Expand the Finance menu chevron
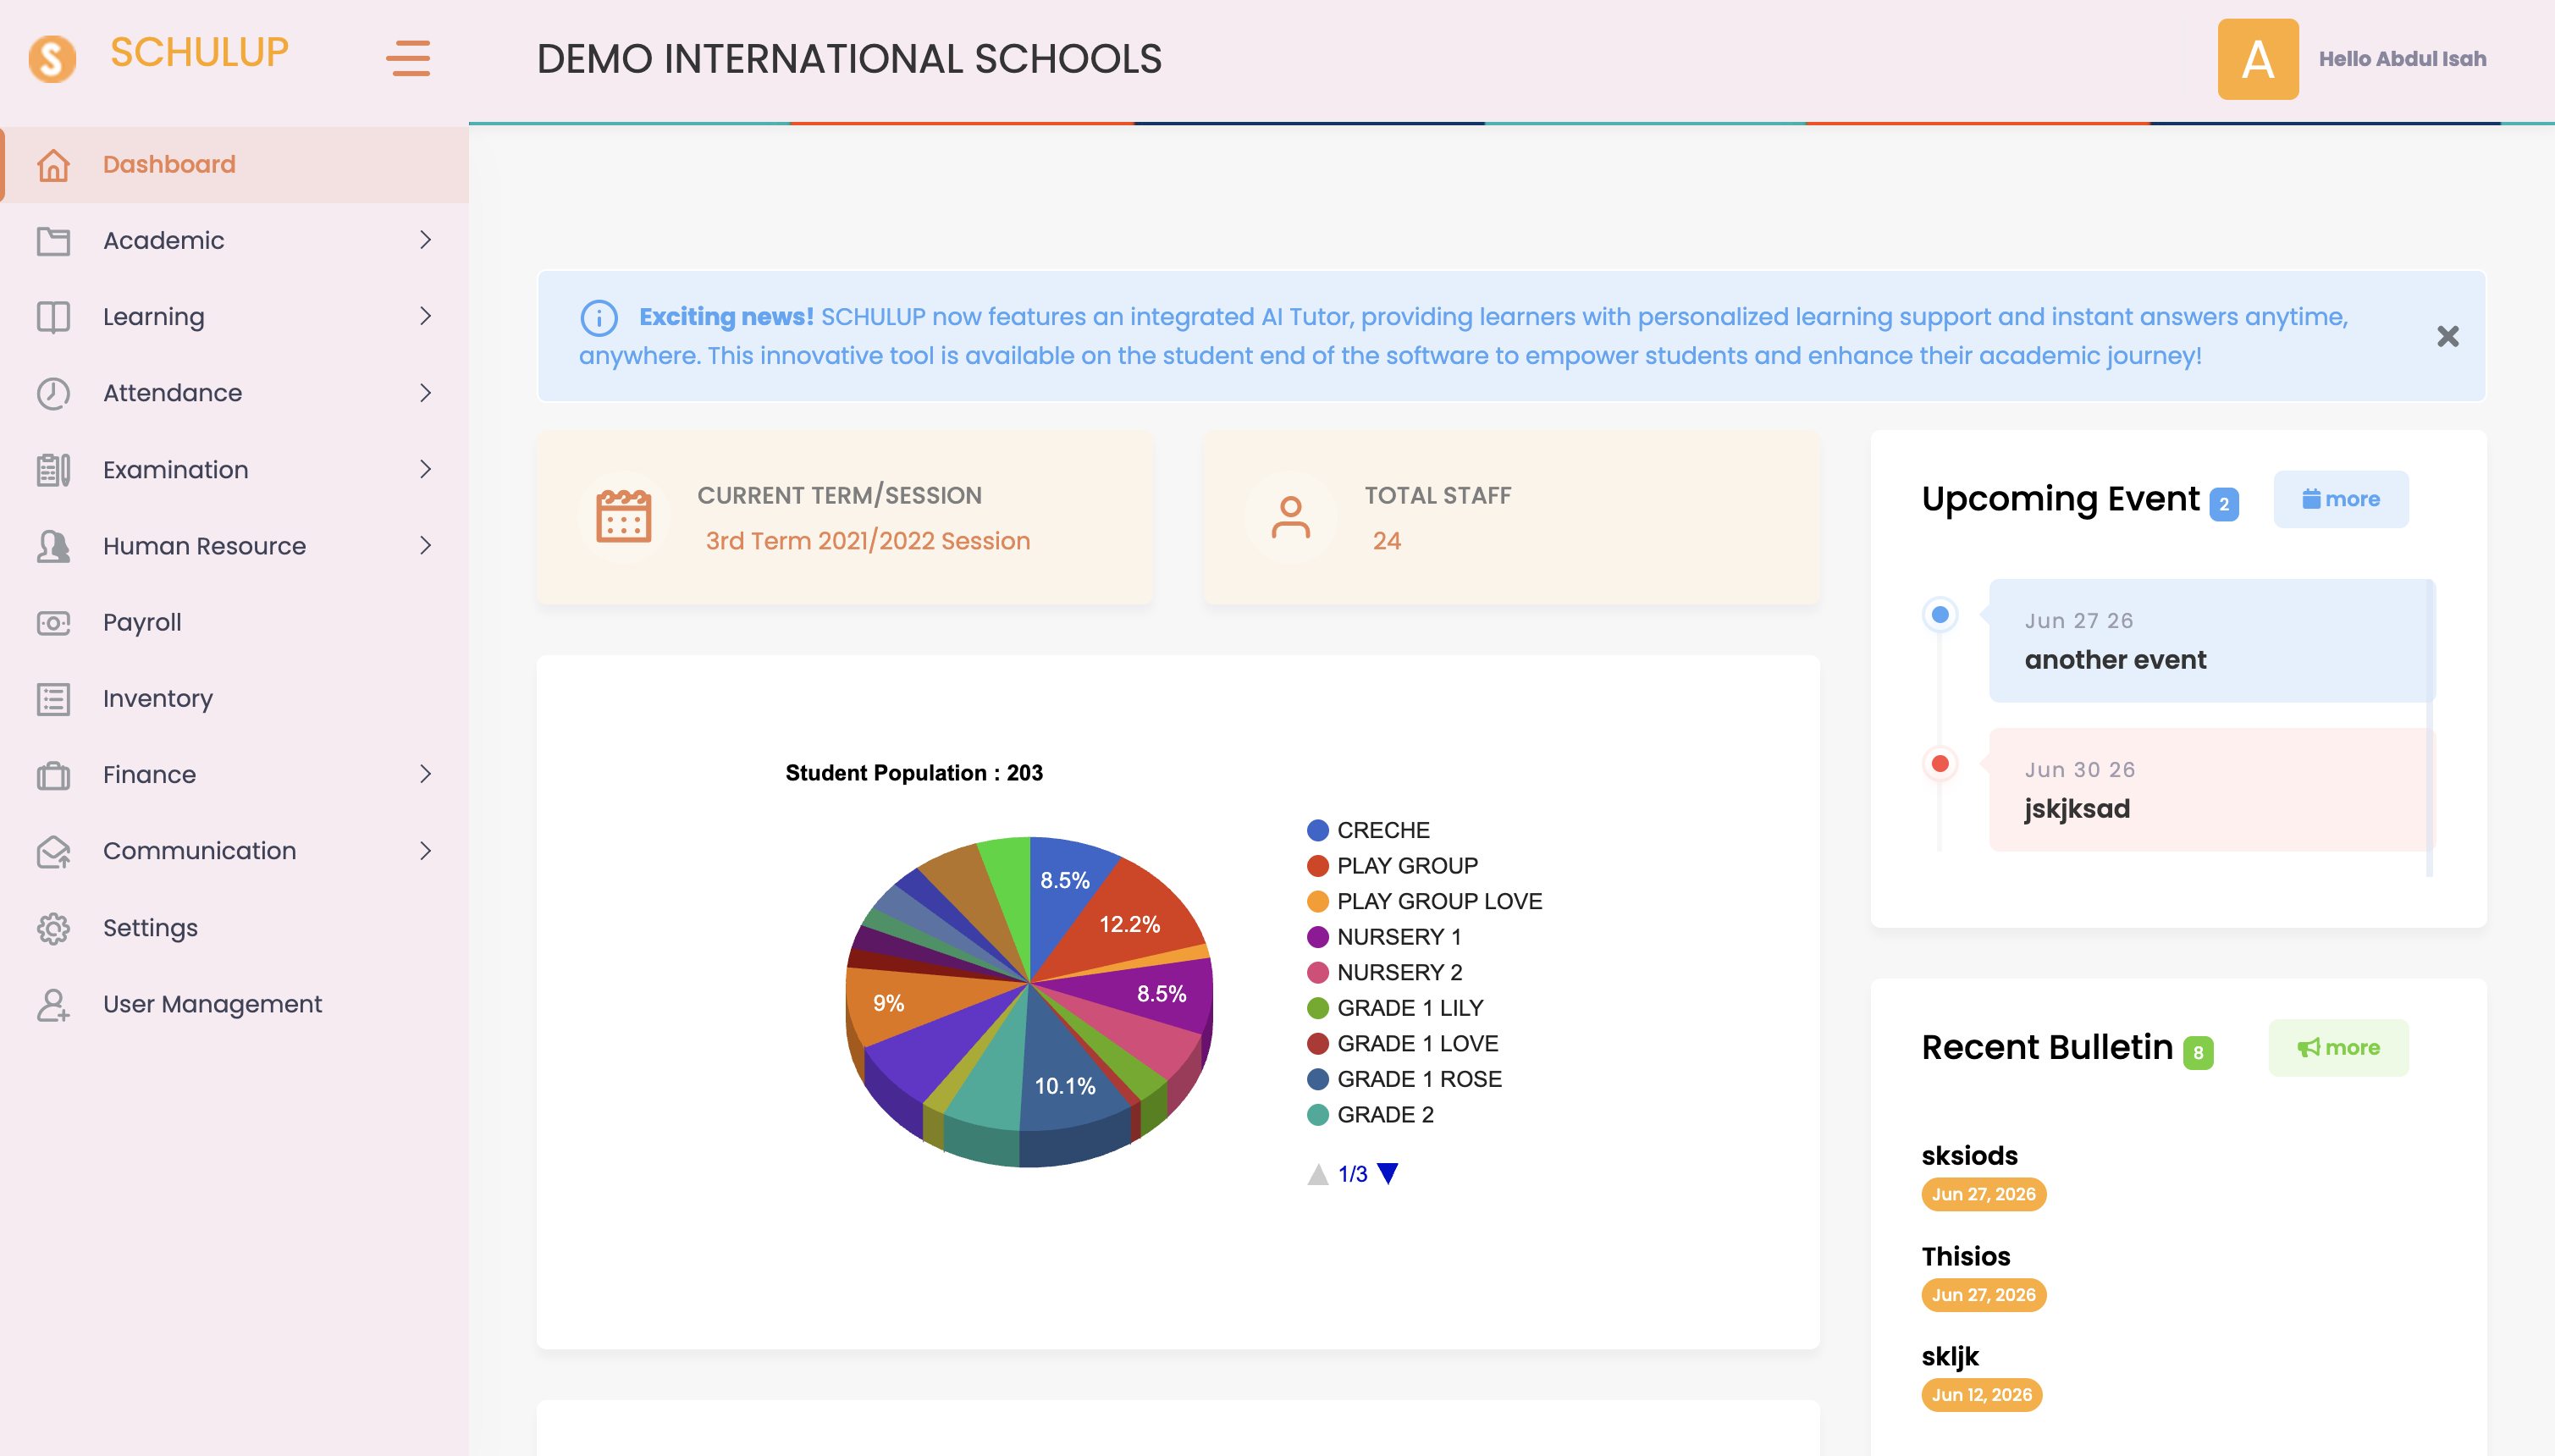This screenshot has height=1456, width=2555. coord(425,774)
